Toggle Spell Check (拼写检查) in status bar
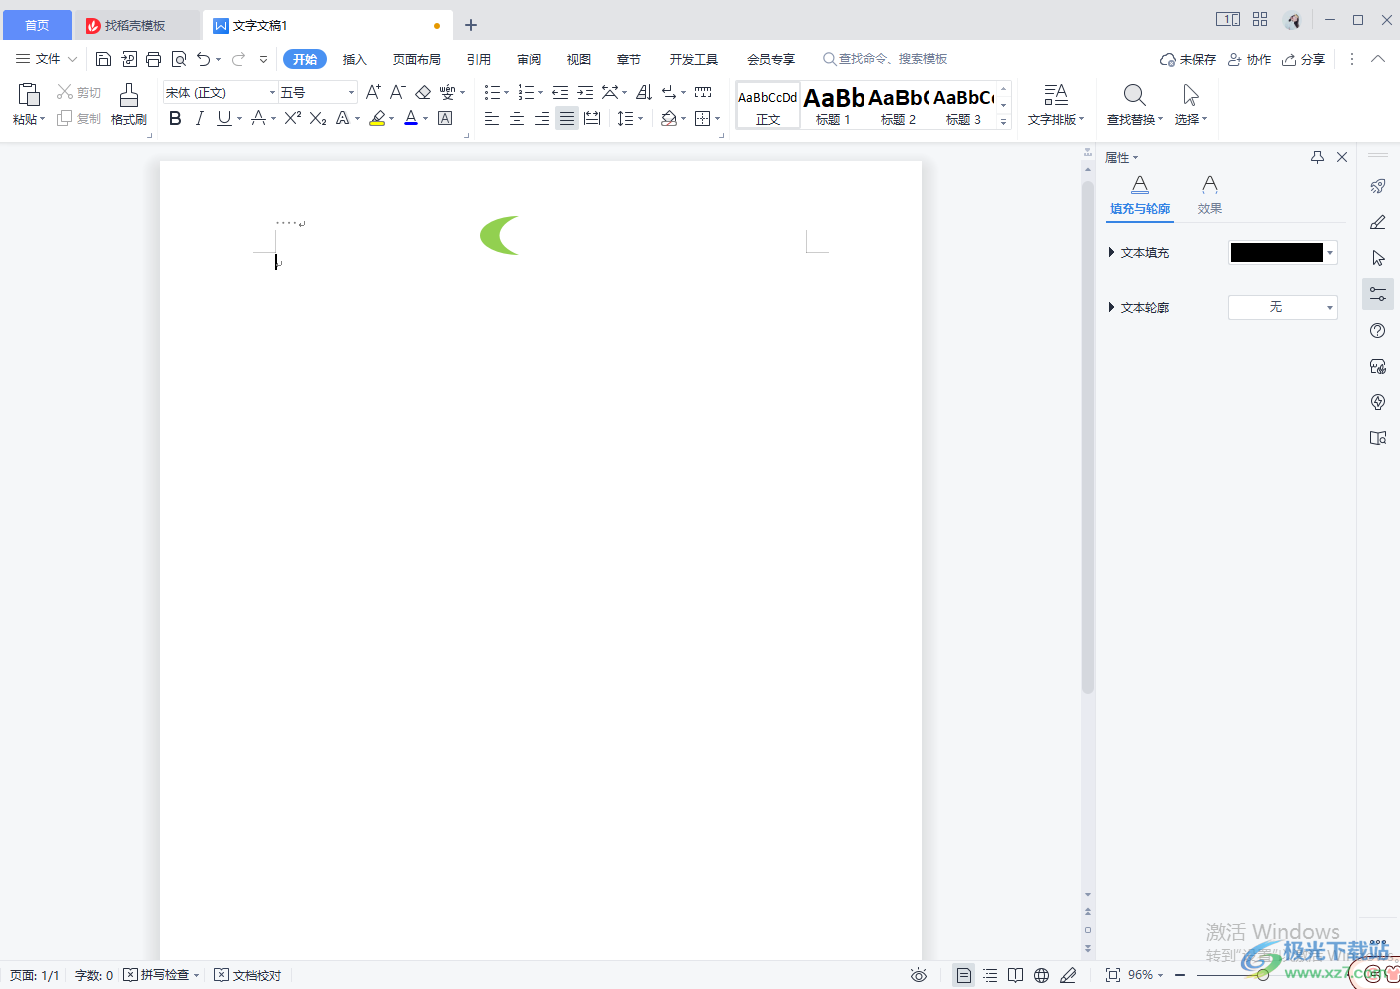The width and height of the screenshot is (1400, 989). pyautogui.click(x=161, y=975)
